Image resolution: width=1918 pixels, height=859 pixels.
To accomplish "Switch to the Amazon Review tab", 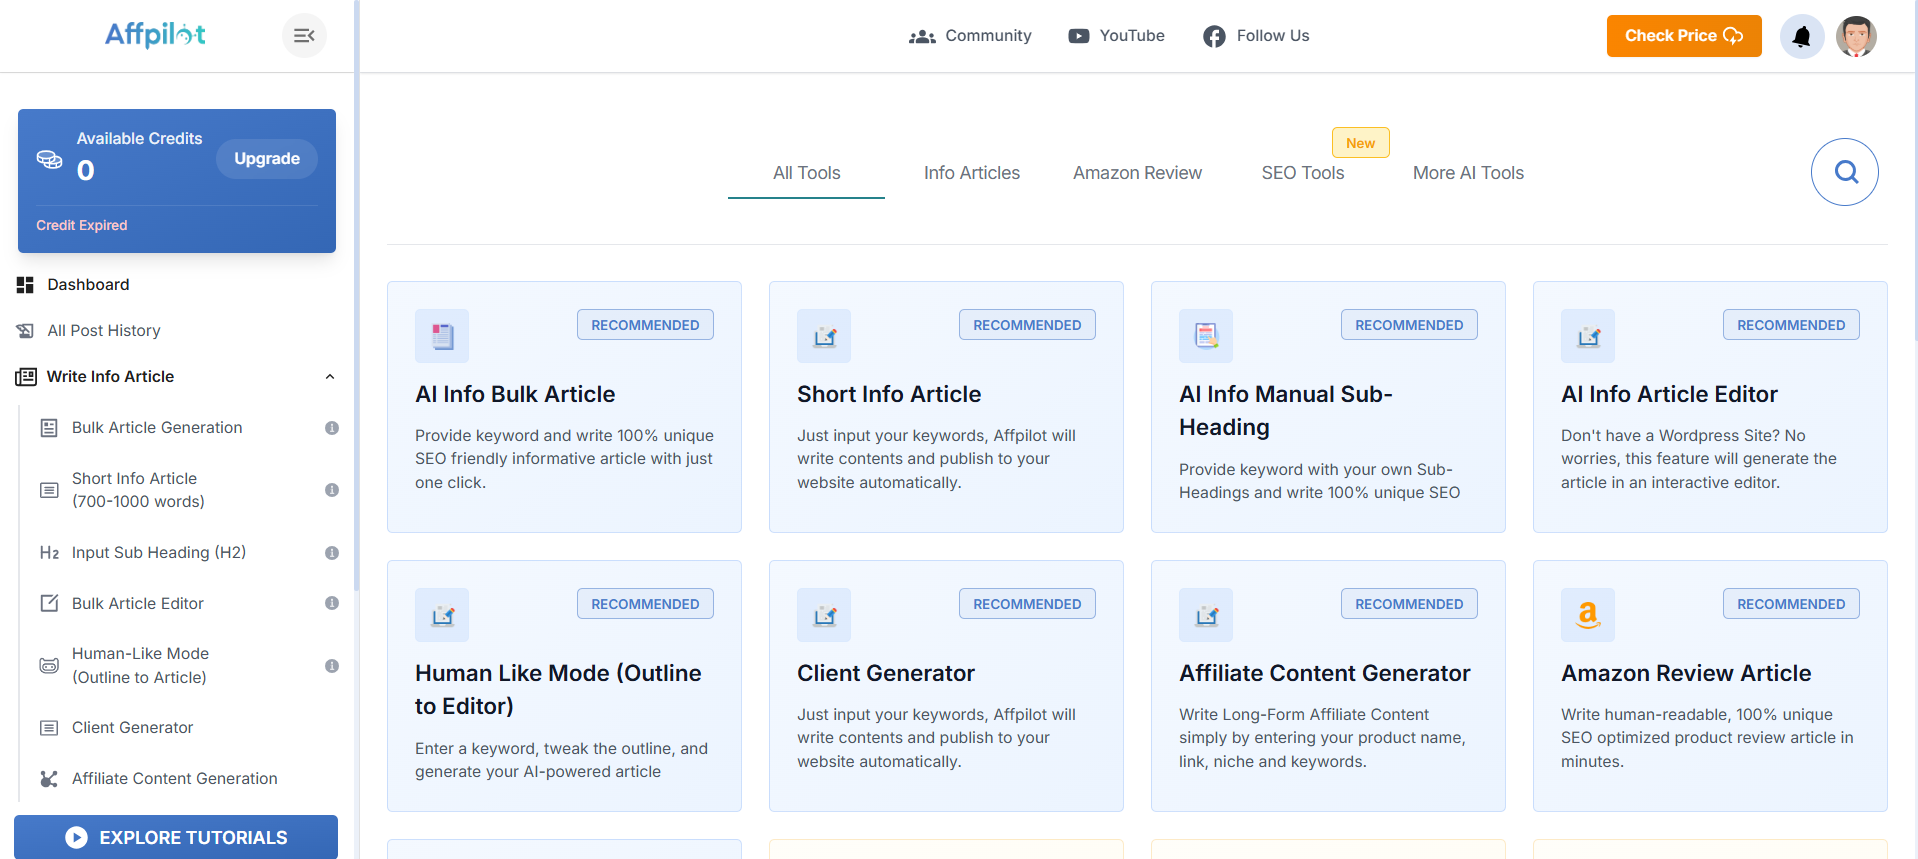I will [x=1137, y=173].
